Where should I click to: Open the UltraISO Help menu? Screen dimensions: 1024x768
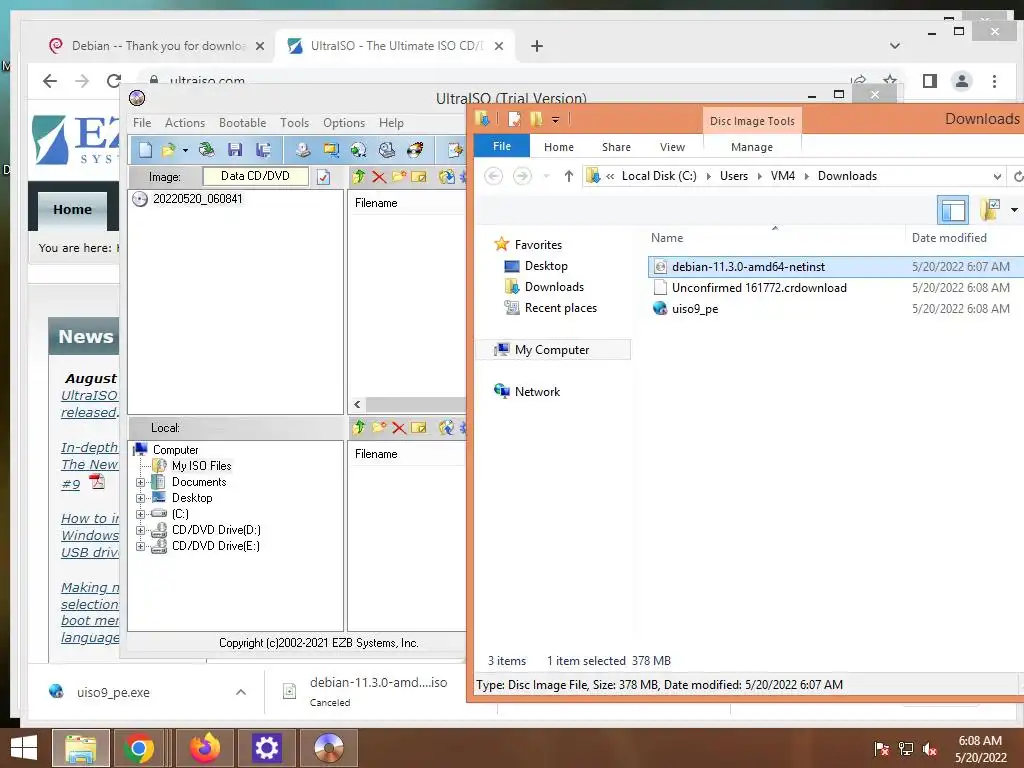click(391, 123)
